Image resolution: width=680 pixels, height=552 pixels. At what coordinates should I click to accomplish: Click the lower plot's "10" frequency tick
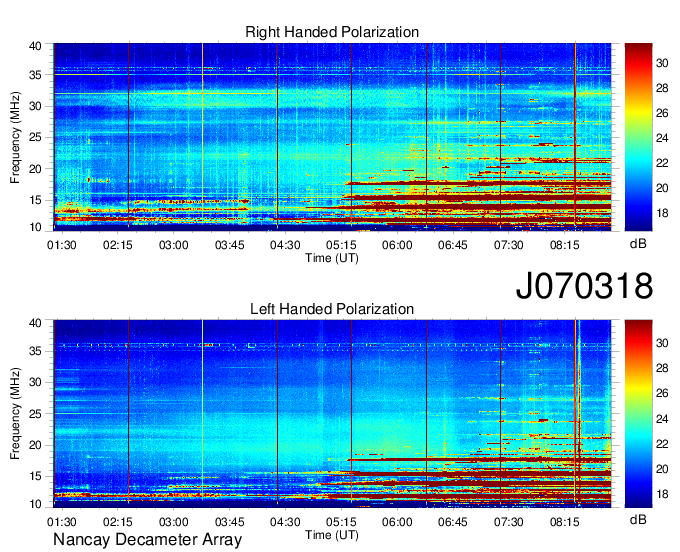pyautogui.click(x=35, y=504)
